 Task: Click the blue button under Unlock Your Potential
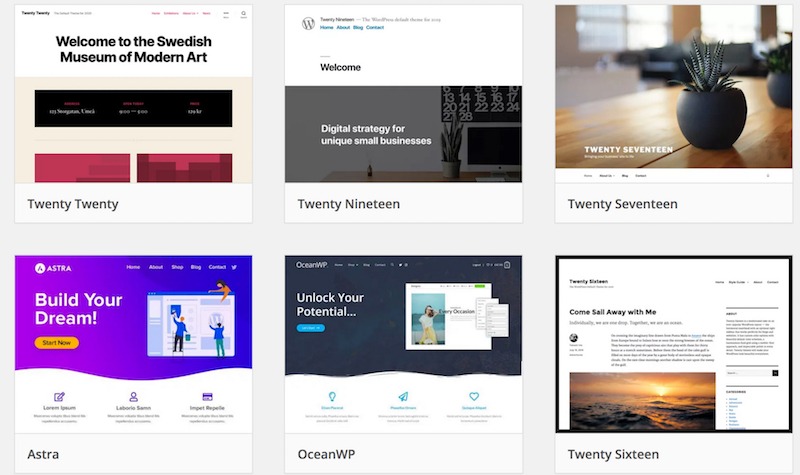click(x=310, y=328)
